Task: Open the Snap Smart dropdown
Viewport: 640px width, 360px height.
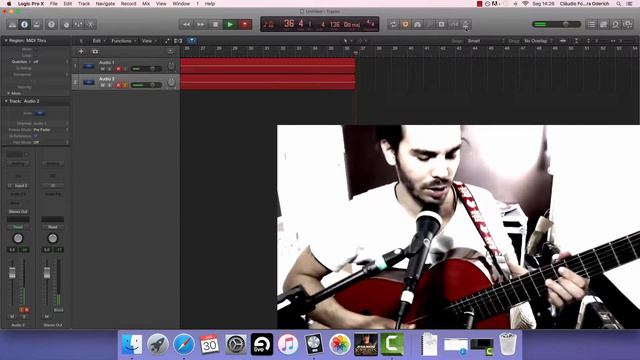Action: pos(486,41)
